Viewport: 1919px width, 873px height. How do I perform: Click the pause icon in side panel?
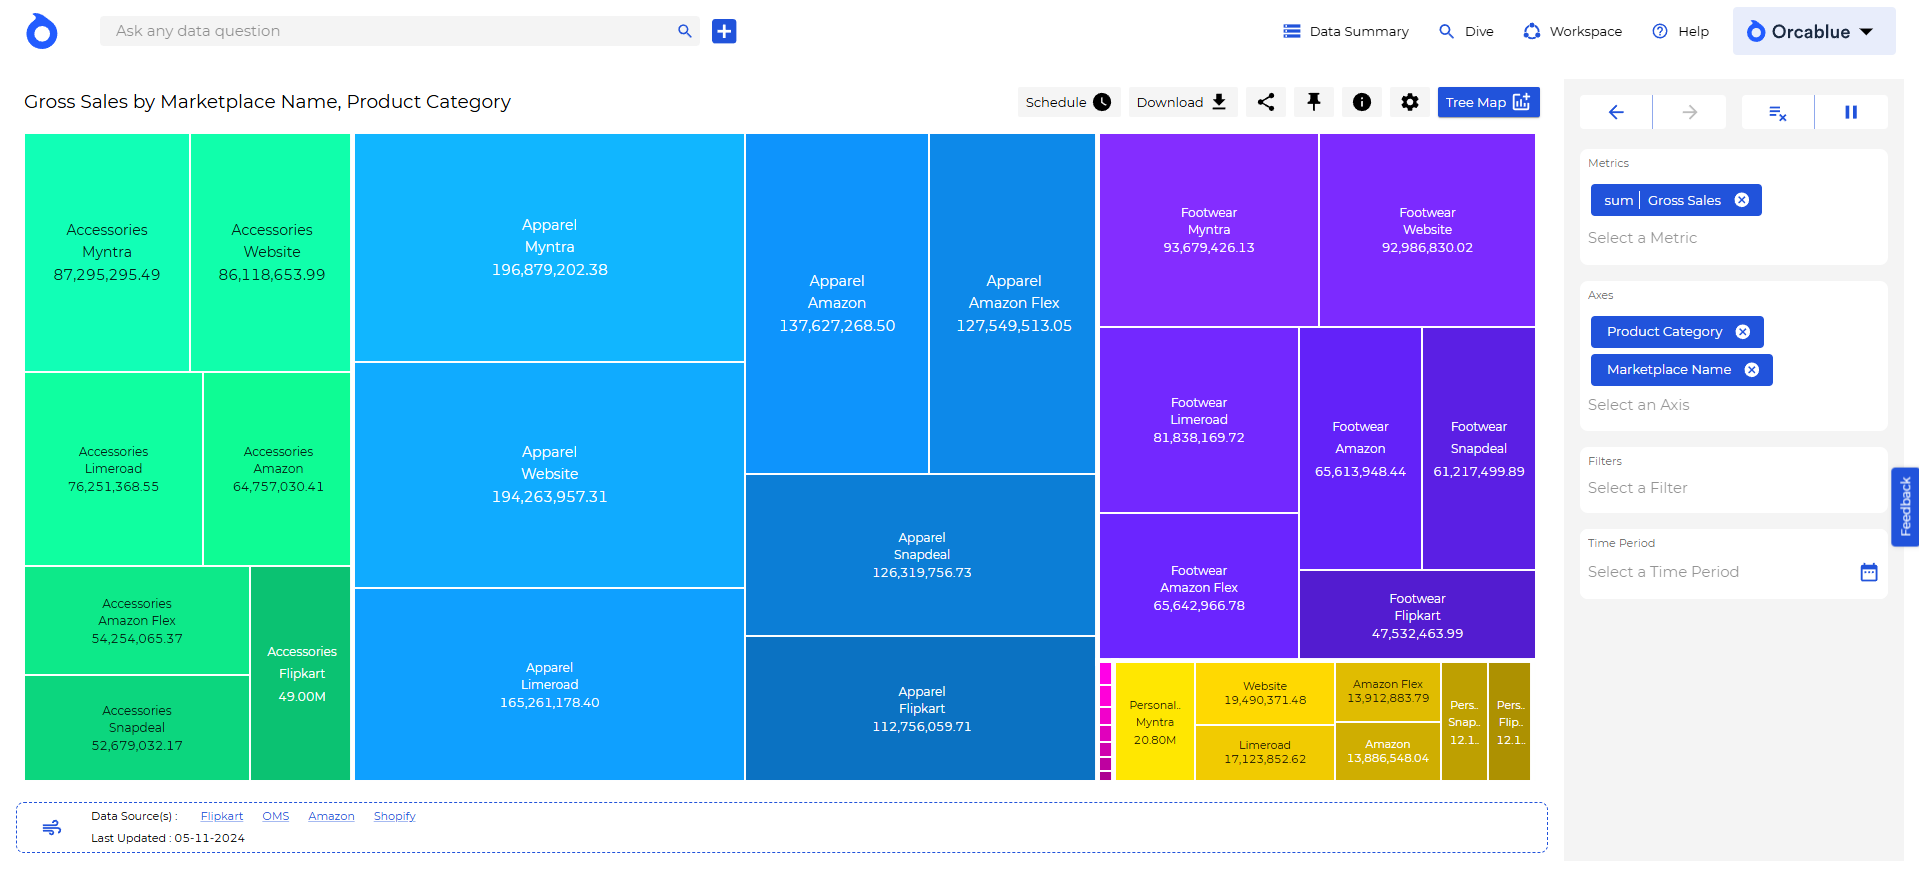point(1851,112)
